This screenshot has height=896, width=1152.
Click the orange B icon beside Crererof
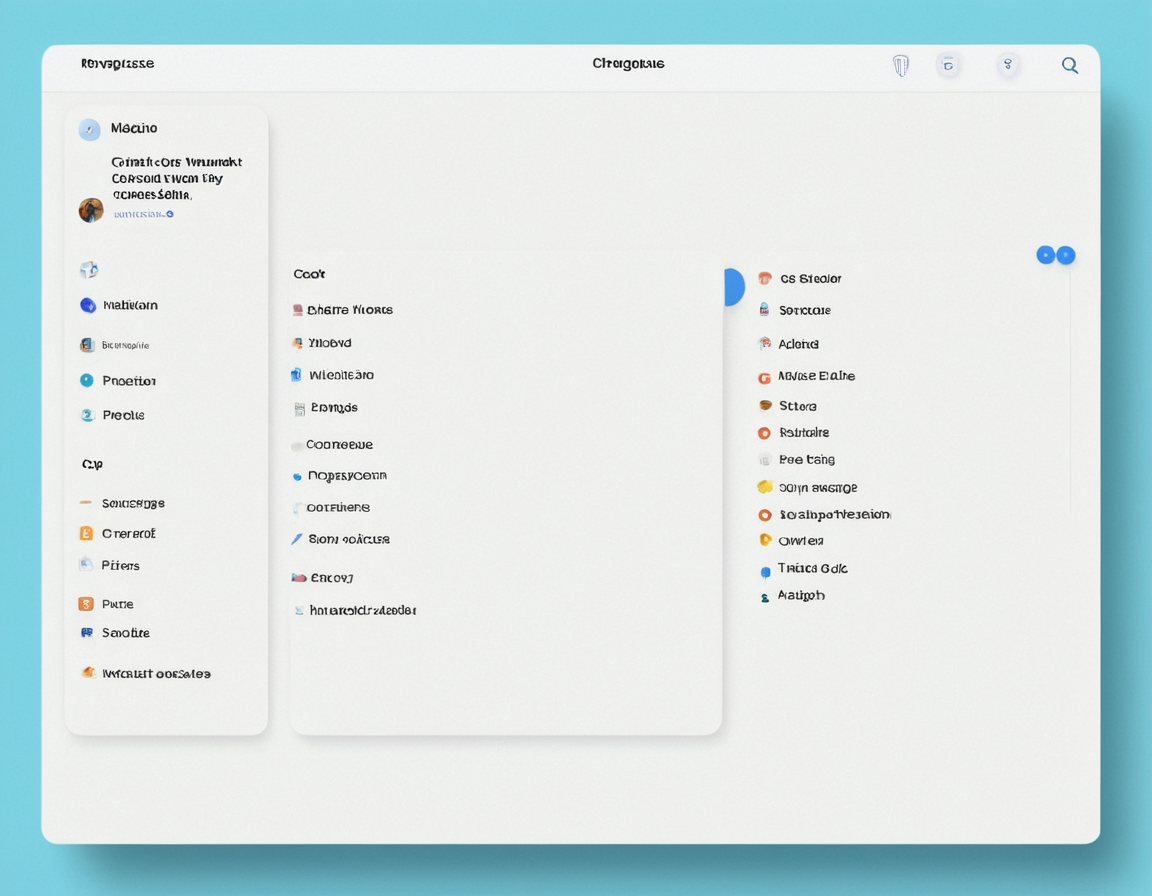pos(86,534)
